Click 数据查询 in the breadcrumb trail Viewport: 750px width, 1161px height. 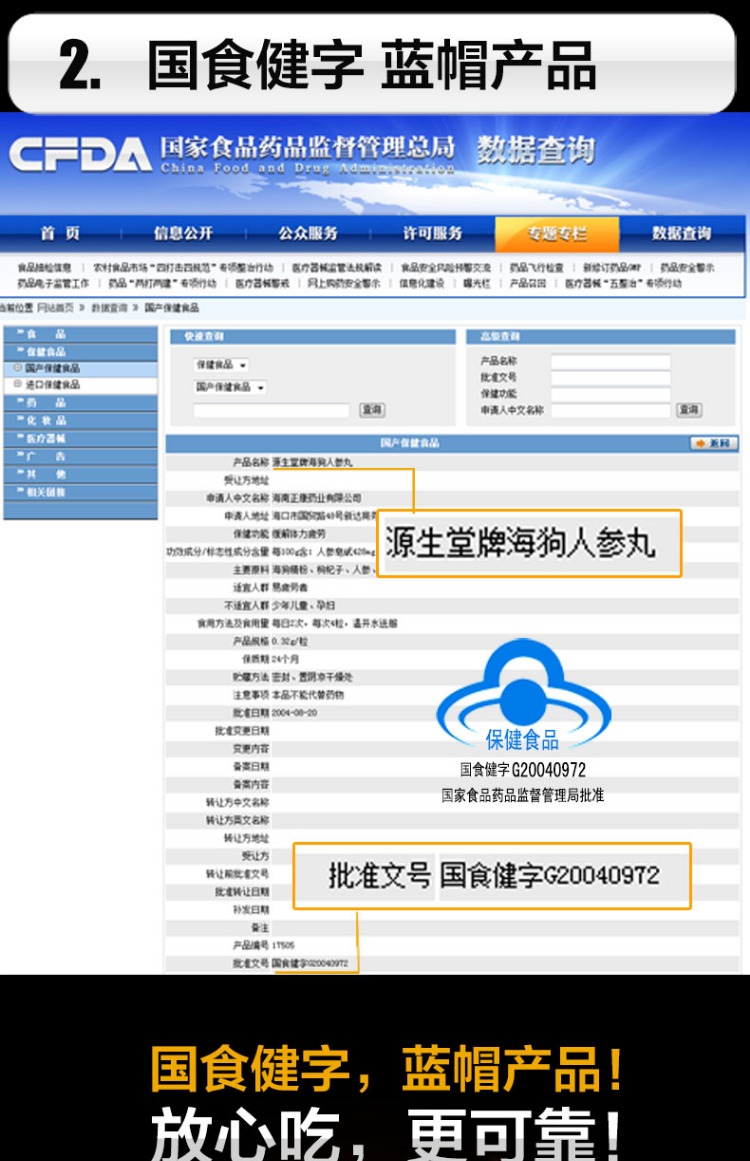[x=110, y=307]
